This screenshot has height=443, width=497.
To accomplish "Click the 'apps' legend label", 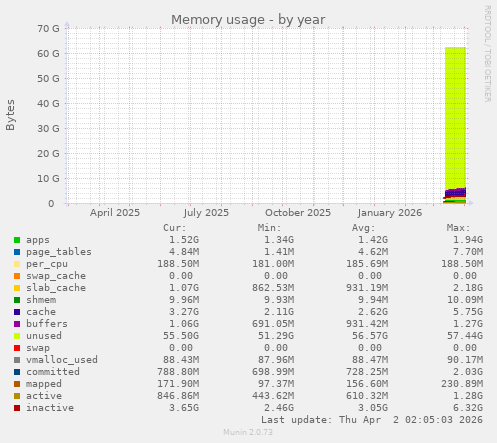I will (x=38, y=240).
